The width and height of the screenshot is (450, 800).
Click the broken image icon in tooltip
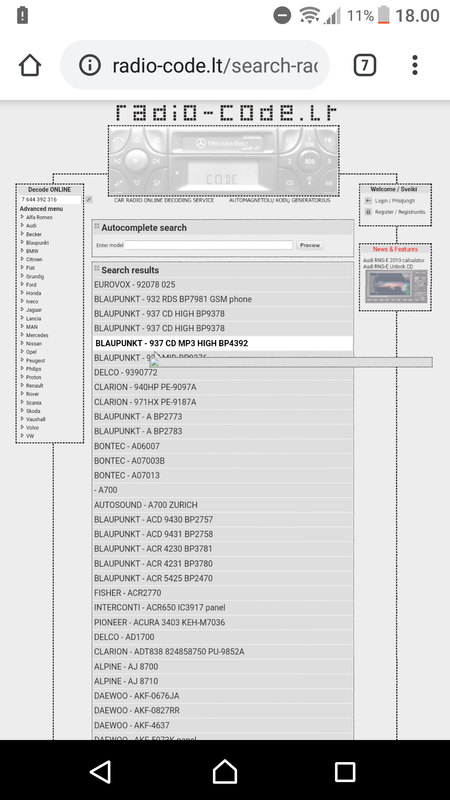155,362
